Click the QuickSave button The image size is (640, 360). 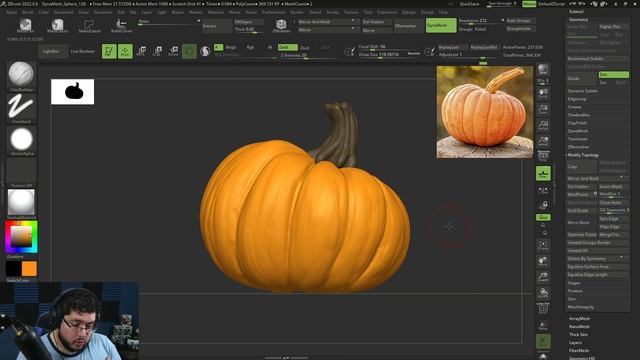(x=469, y=4)
